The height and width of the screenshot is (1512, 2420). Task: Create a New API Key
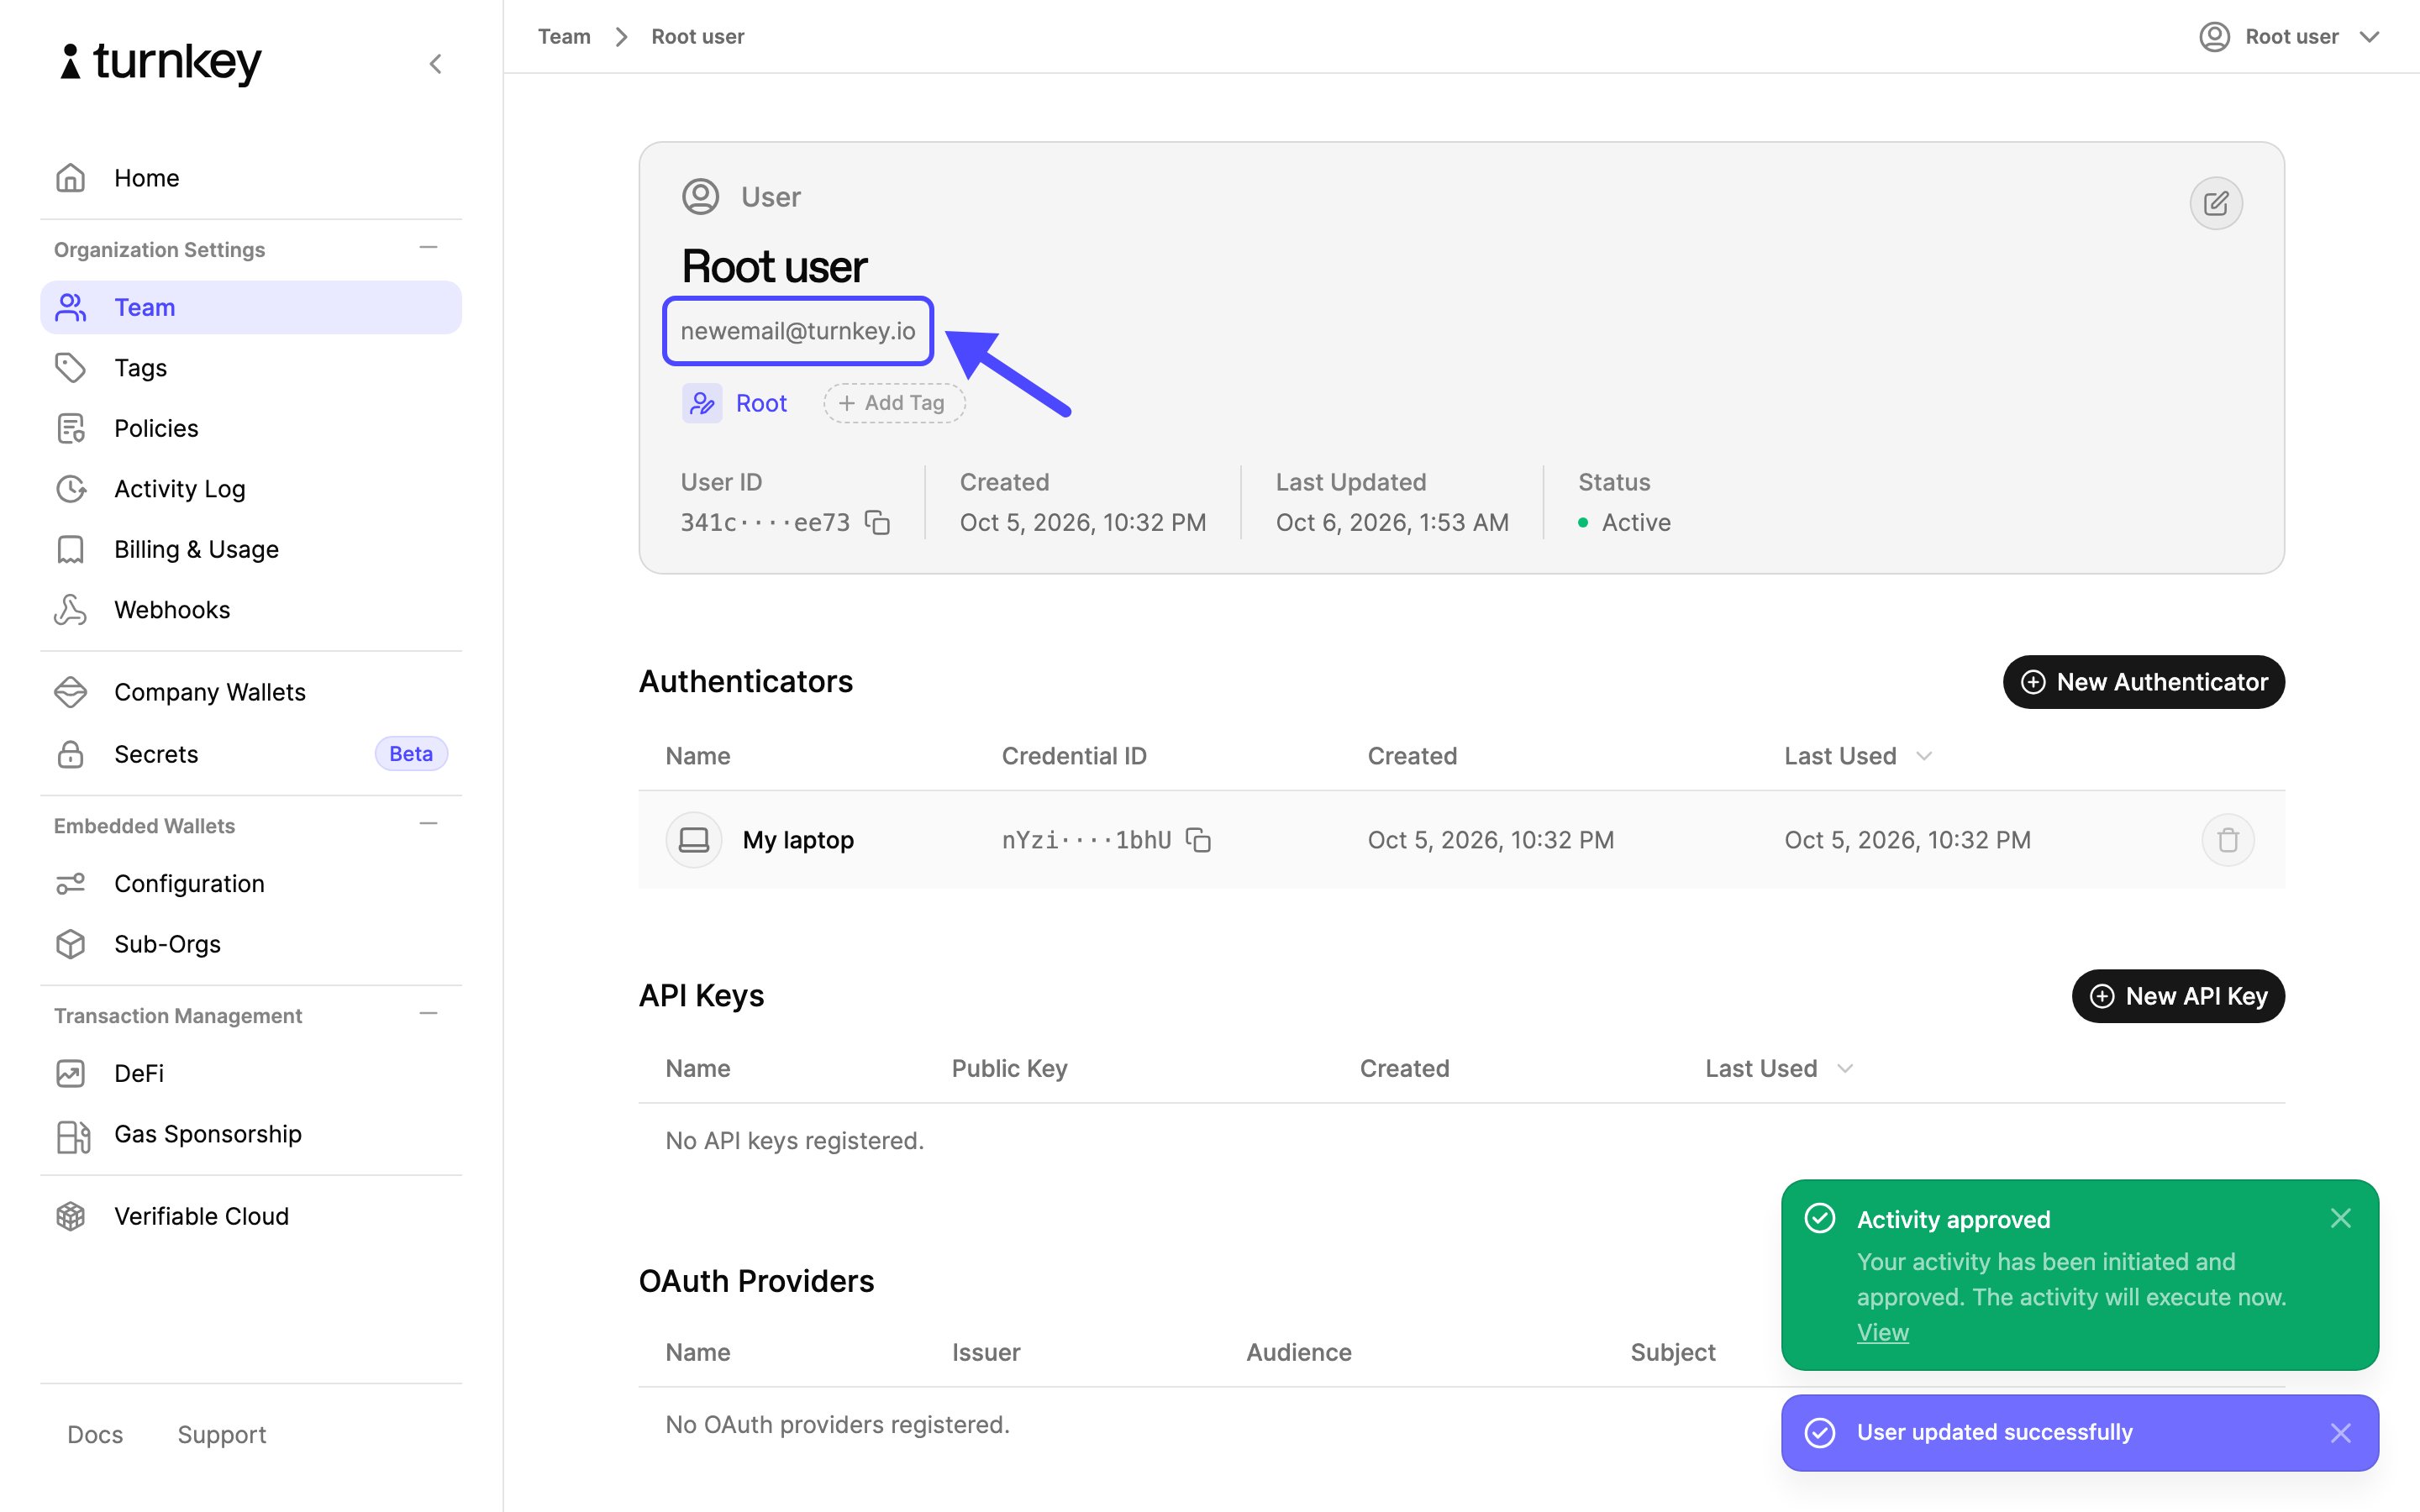2178,996
